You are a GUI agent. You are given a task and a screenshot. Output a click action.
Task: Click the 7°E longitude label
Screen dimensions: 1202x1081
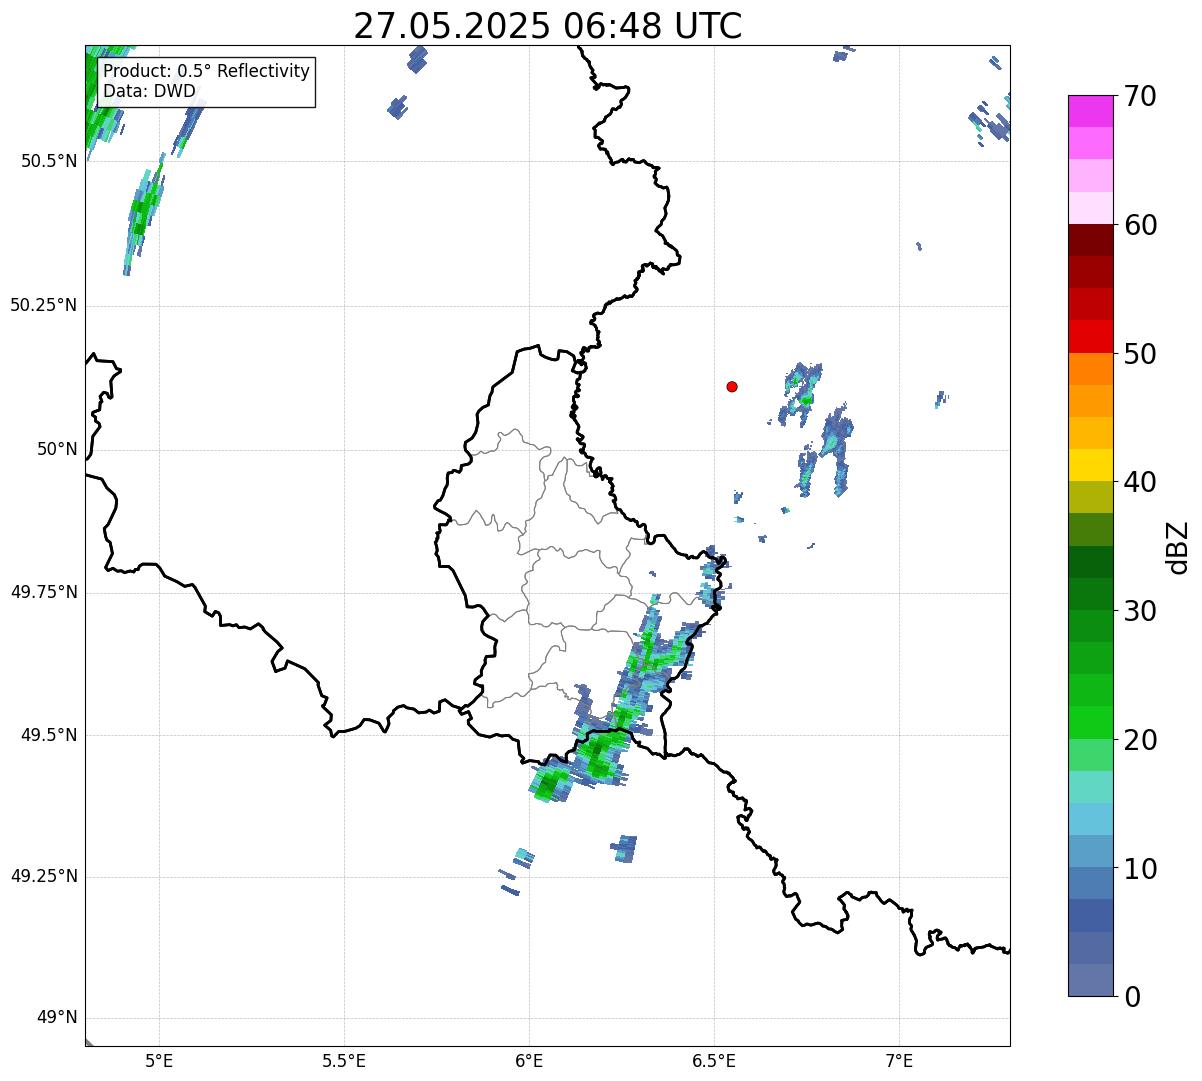[x=899, y=1060]
